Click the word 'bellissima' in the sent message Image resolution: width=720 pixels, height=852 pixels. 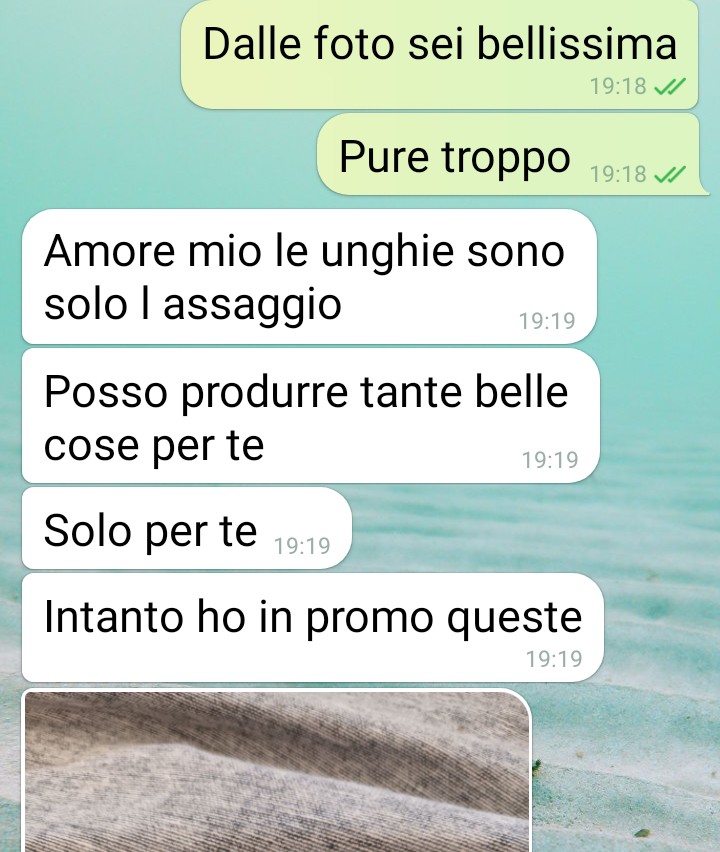577,43
